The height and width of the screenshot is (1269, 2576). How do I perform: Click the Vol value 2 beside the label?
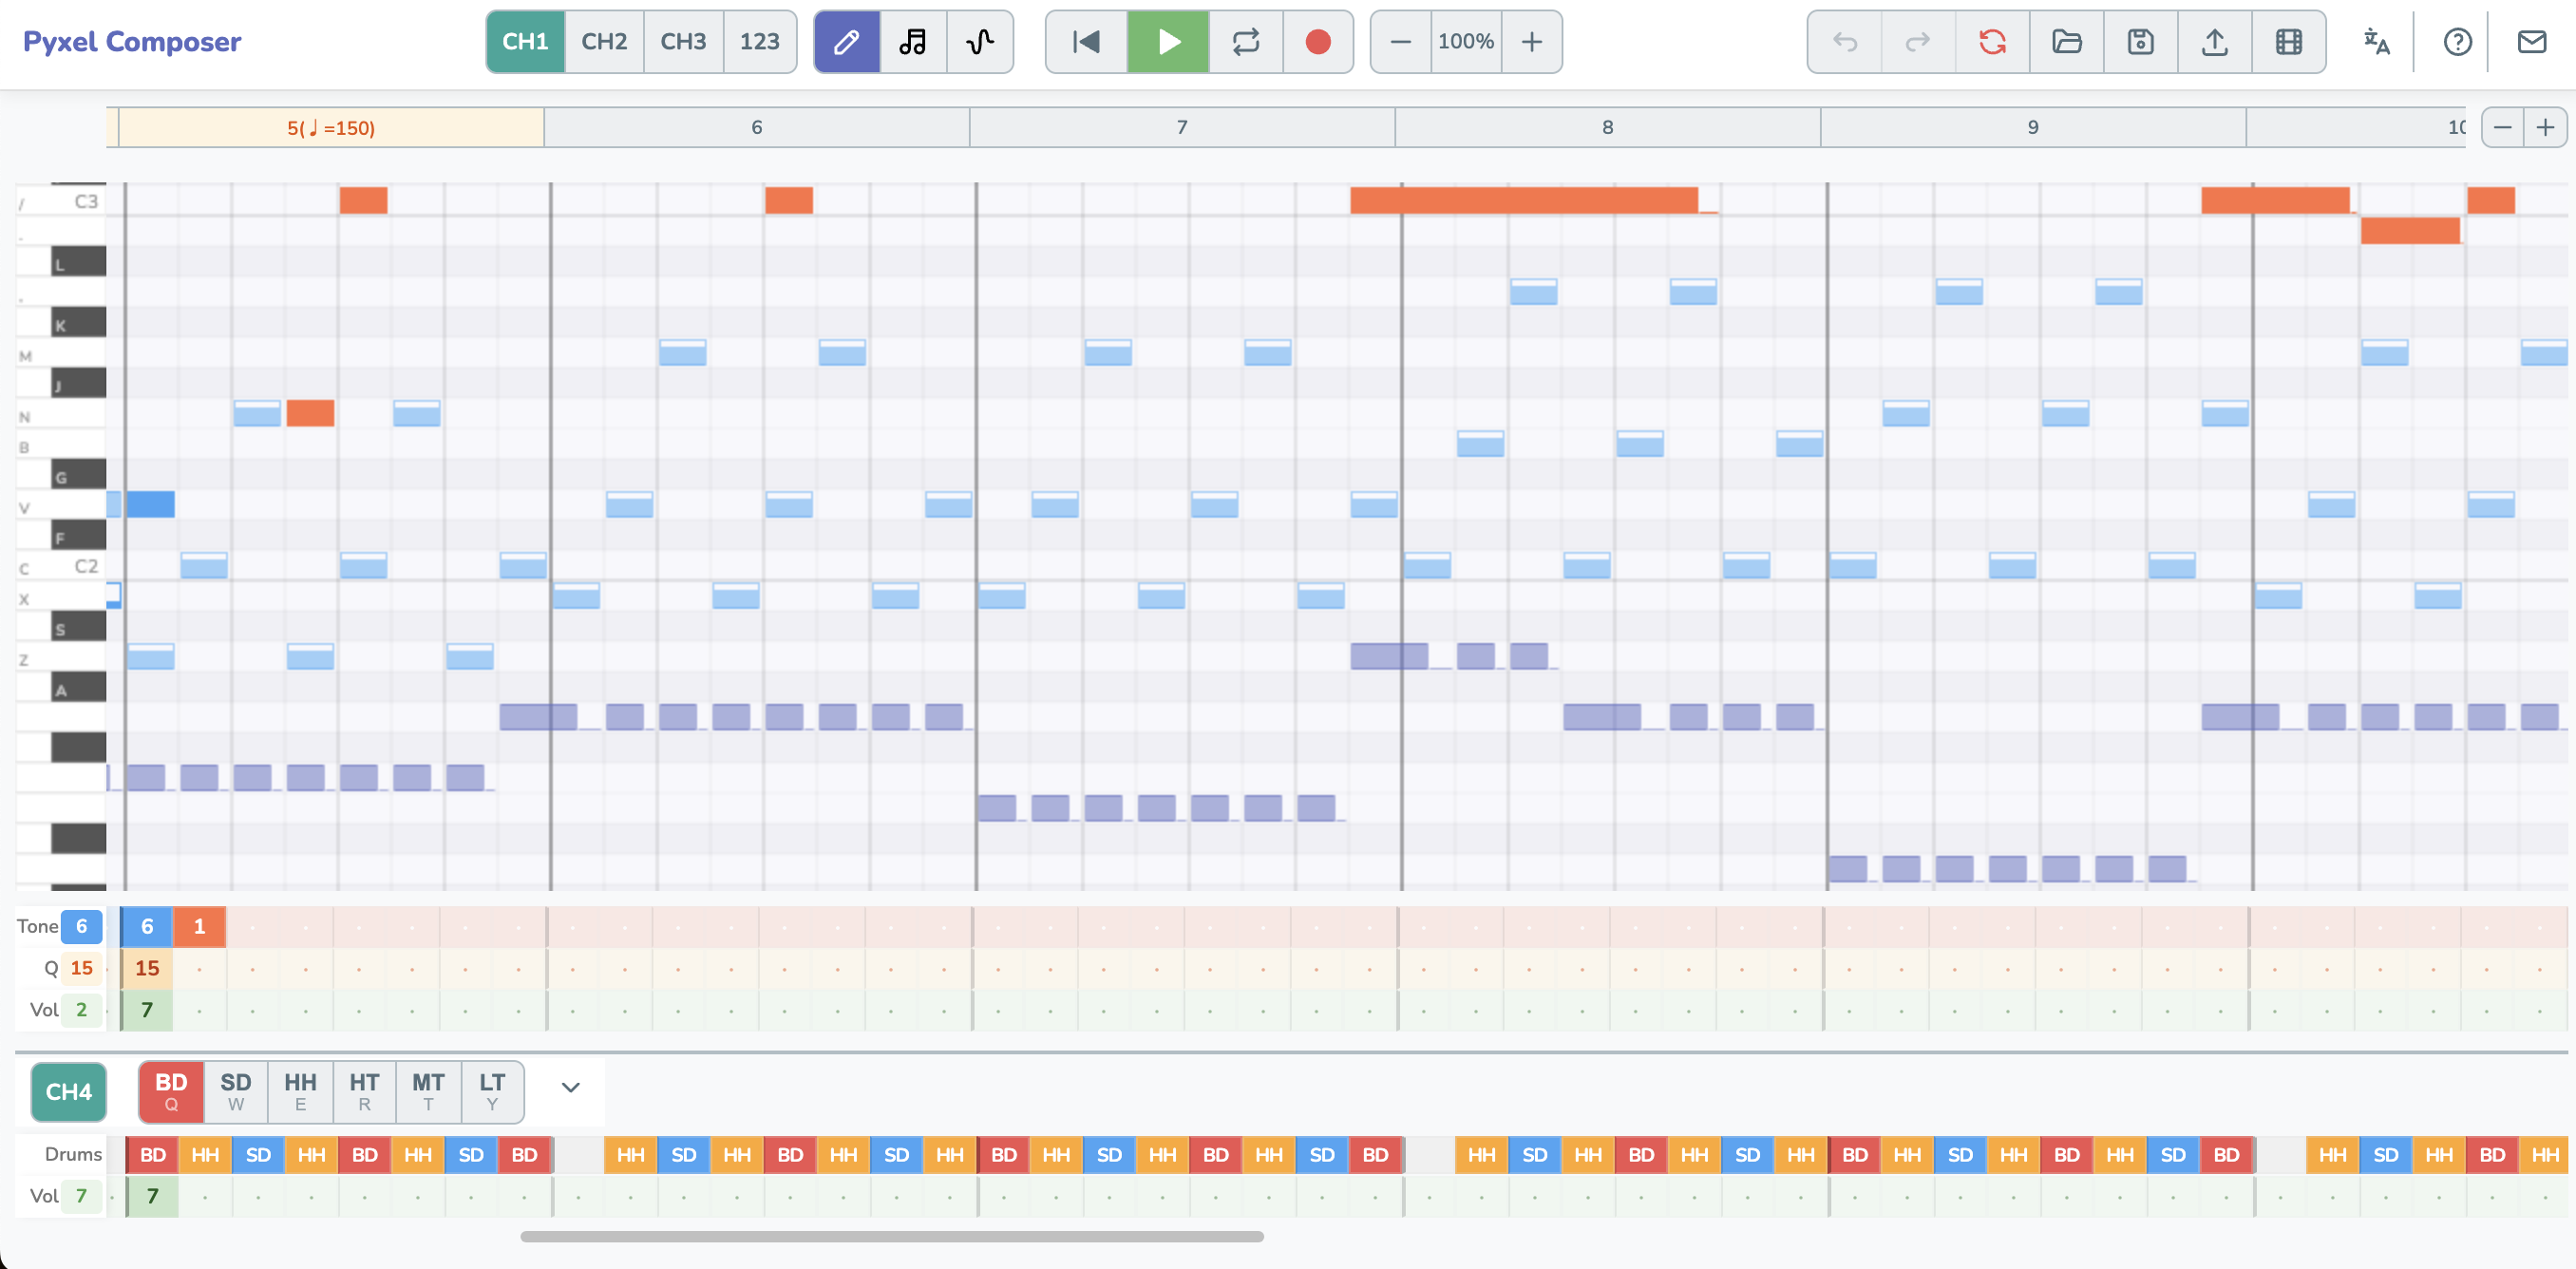click(82, 1010)
